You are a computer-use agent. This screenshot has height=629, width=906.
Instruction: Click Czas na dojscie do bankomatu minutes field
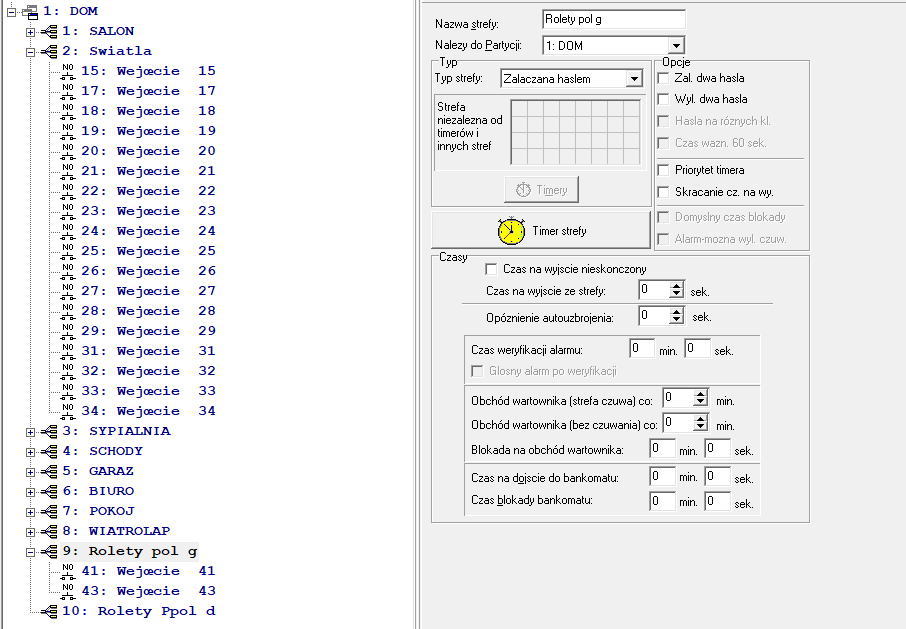click(x=662, y=477)
